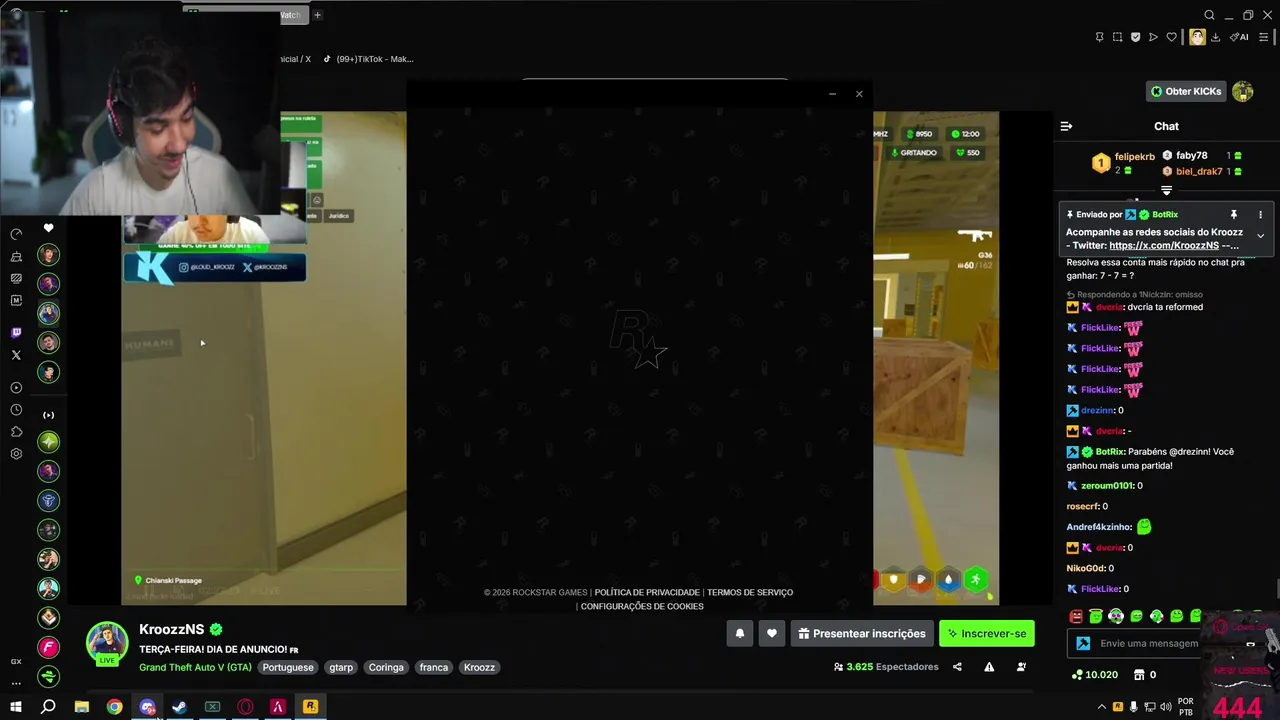Open the biel_drak7 gifter name
1280x720 pixels.
coord(1199,172)
